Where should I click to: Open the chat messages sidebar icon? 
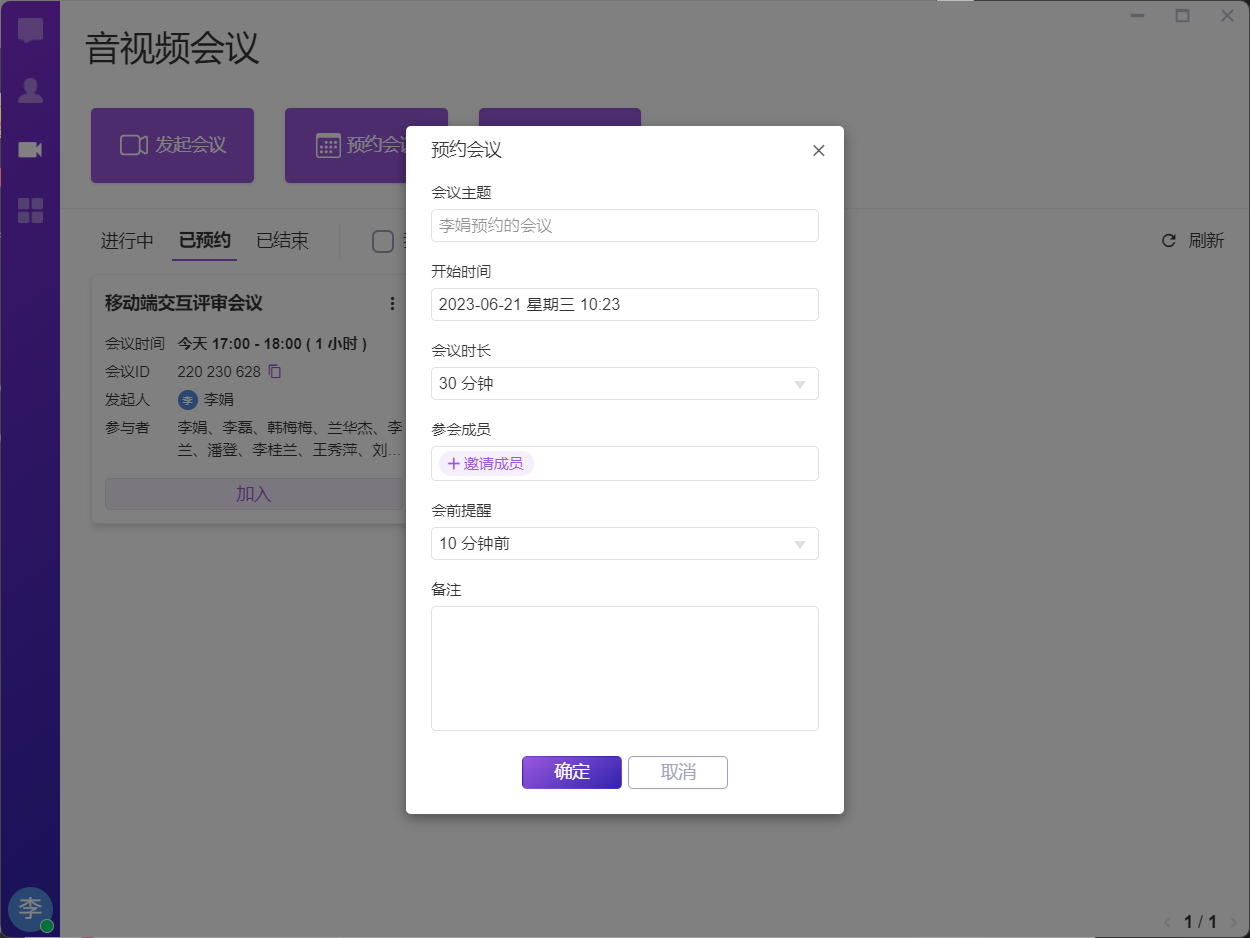[30, 30]
